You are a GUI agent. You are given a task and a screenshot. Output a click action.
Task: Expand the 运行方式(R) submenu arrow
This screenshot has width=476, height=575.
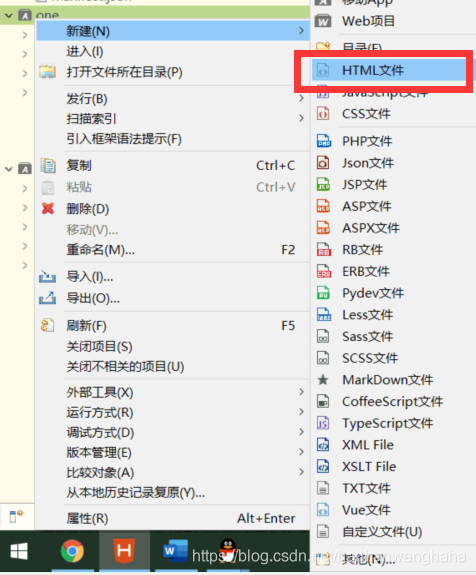click(301, 411)
